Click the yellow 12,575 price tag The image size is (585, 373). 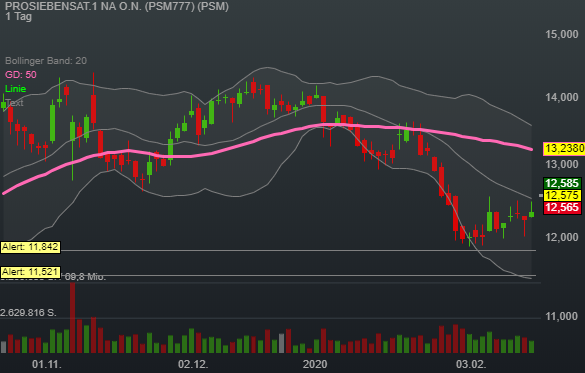click(562, 195)
